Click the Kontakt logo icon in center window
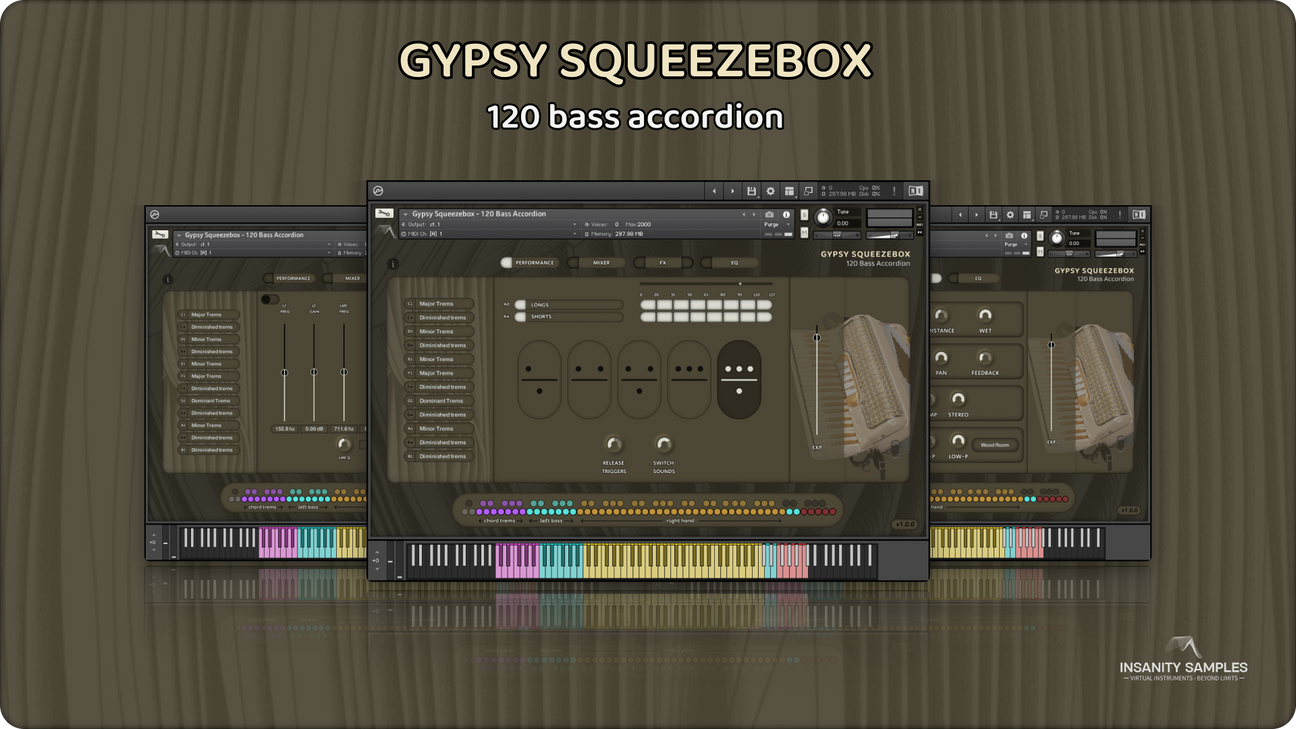 378,191
